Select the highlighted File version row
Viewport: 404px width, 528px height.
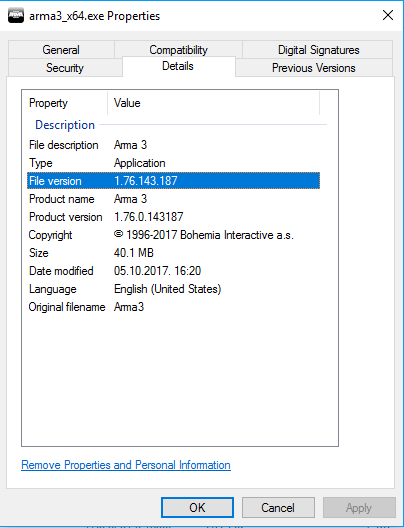tap(173, 181)
